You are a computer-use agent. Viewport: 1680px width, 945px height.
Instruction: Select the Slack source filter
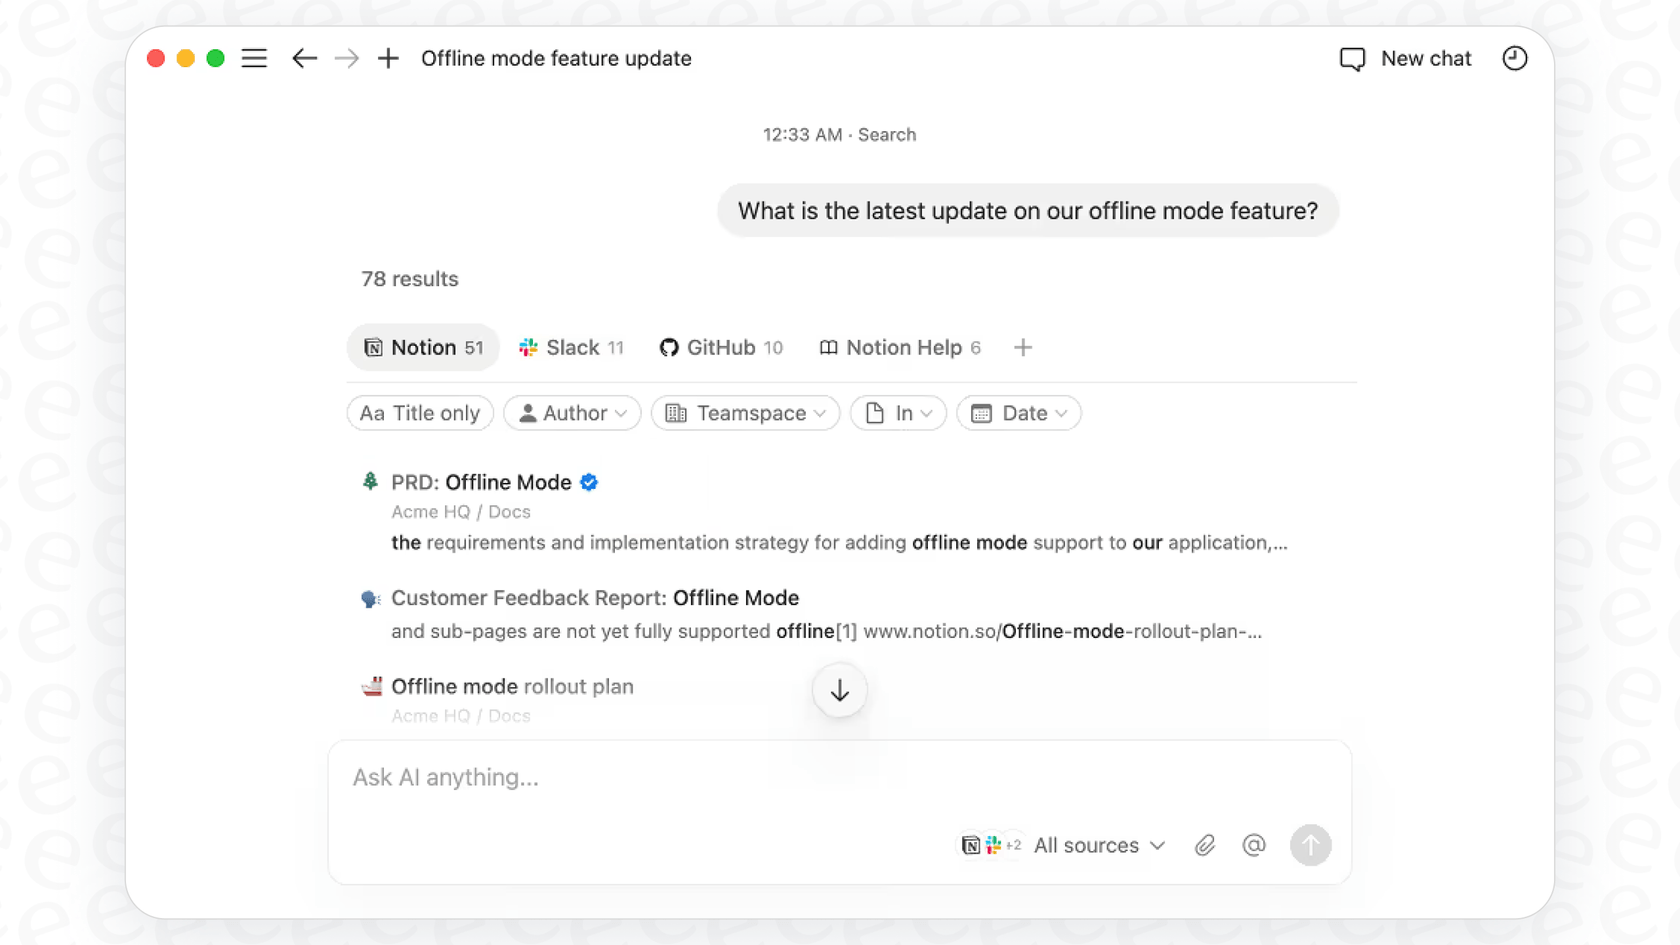coord(571,347)
